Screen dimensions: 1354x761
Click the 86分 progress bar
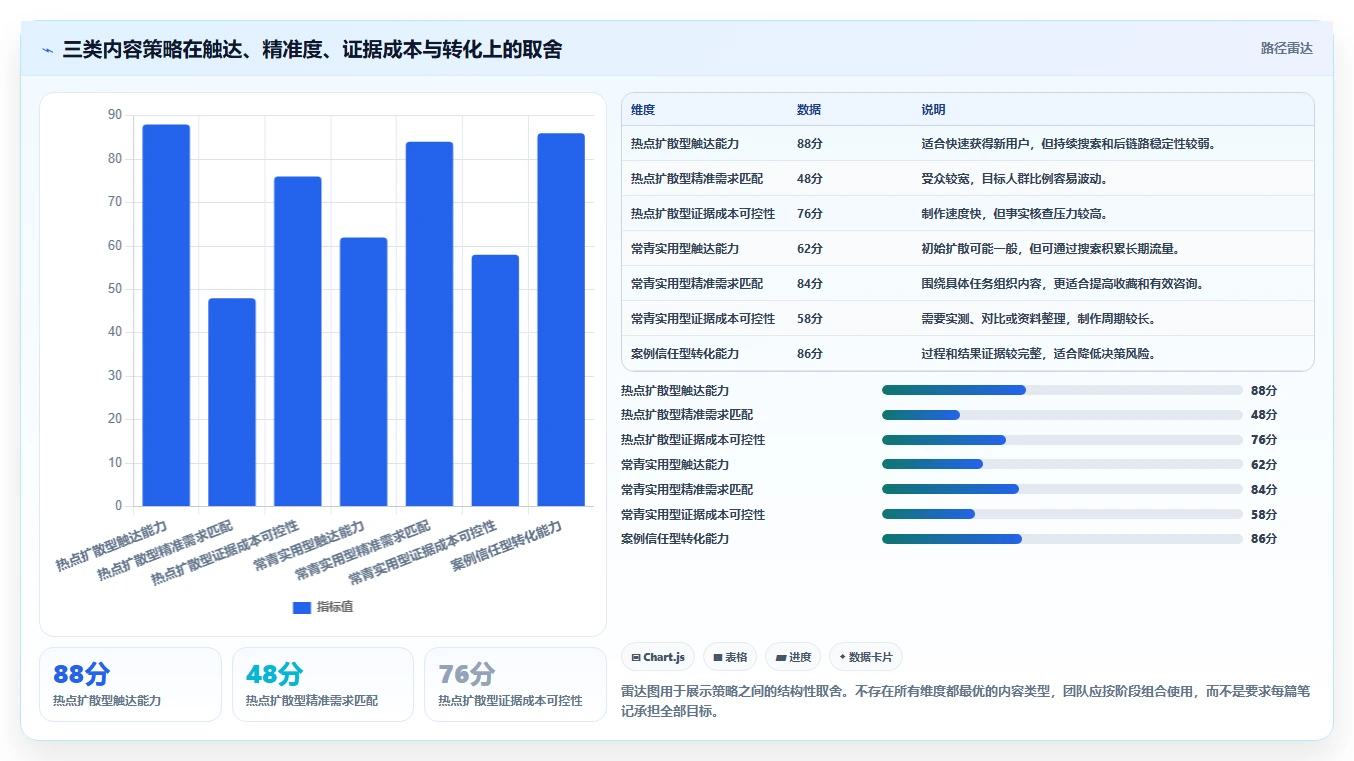1062,539
